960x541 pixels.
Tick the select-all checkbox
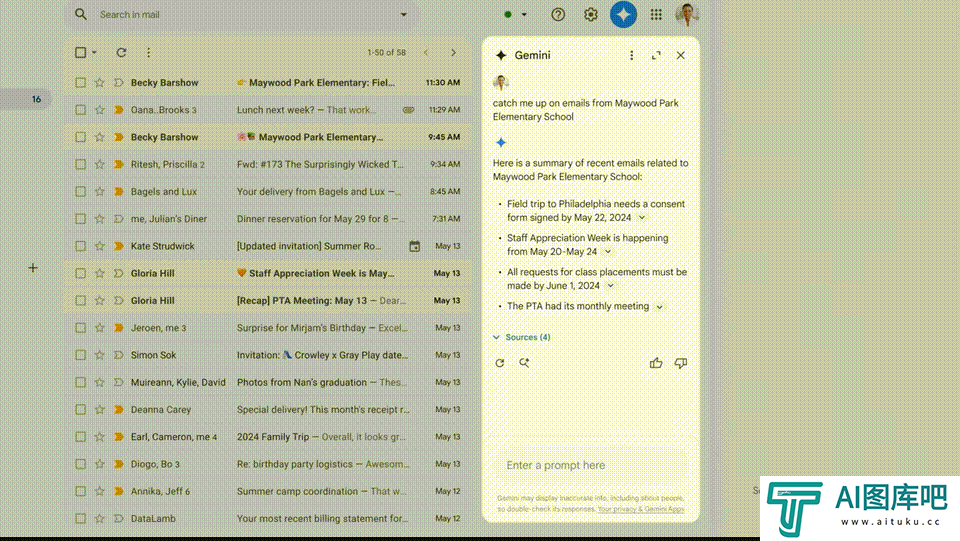(x=80, y=53)
